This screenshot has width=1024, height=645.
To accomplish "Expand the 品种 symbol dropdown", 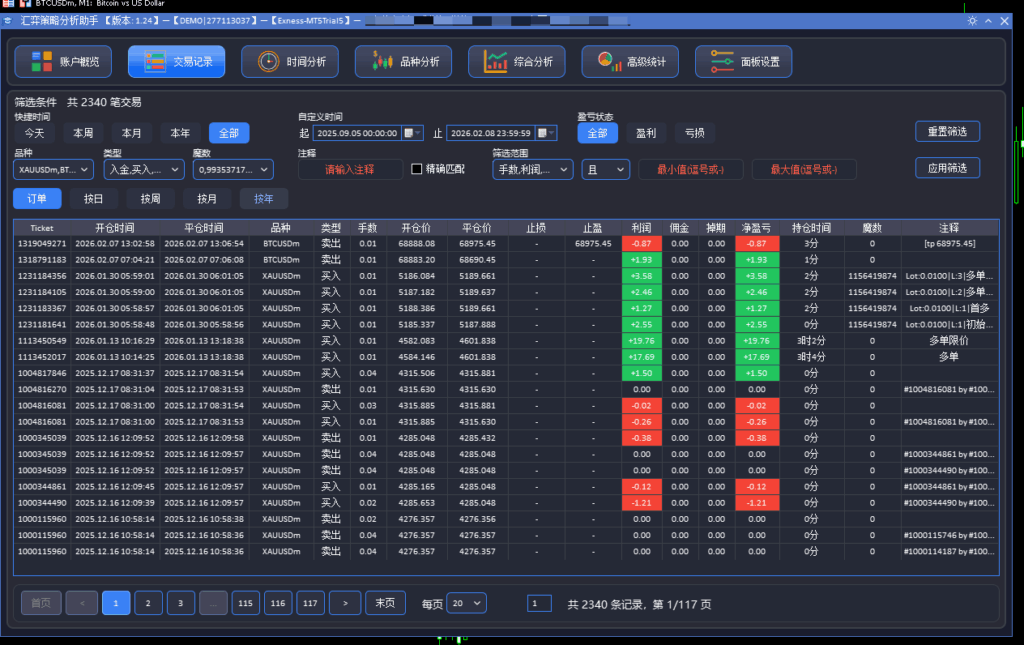I will pyautogui.click(x=53, y=170).
